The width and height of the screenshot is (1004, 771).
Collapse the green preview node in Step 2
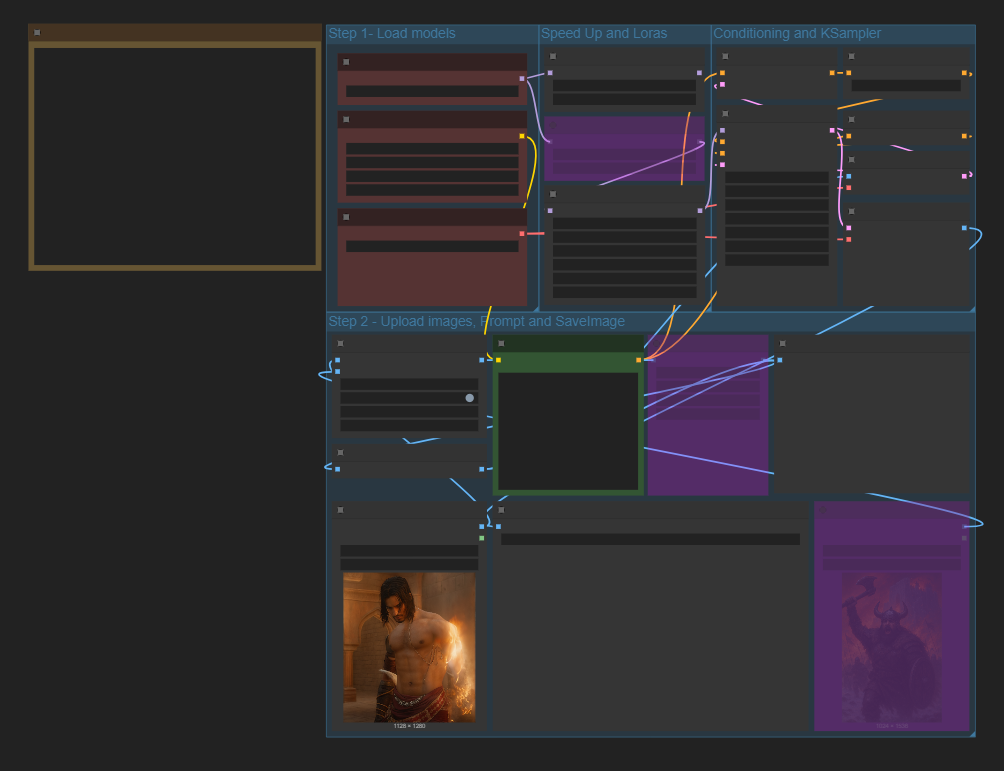(501, 344)
